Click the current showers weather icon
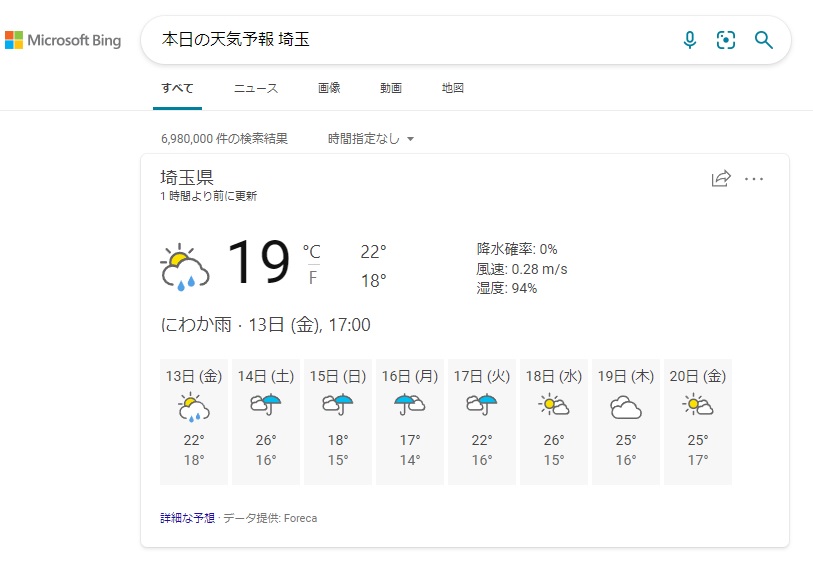This screenshot has width=813, height=583. pos(185,267)
